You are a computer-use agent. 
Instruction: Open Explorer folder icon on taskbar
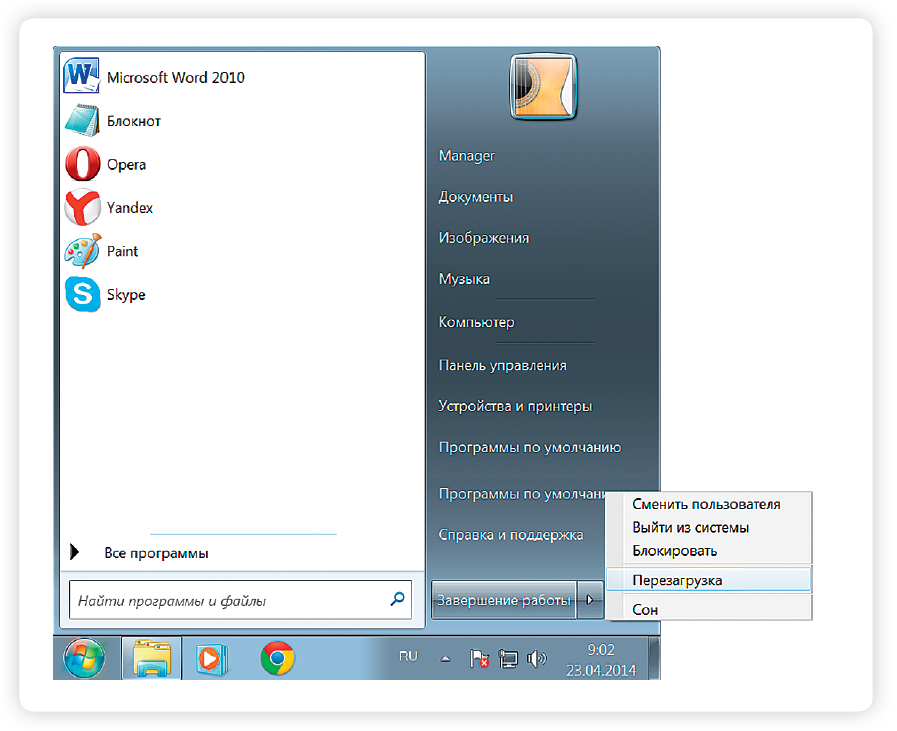(x=152, y=658)
